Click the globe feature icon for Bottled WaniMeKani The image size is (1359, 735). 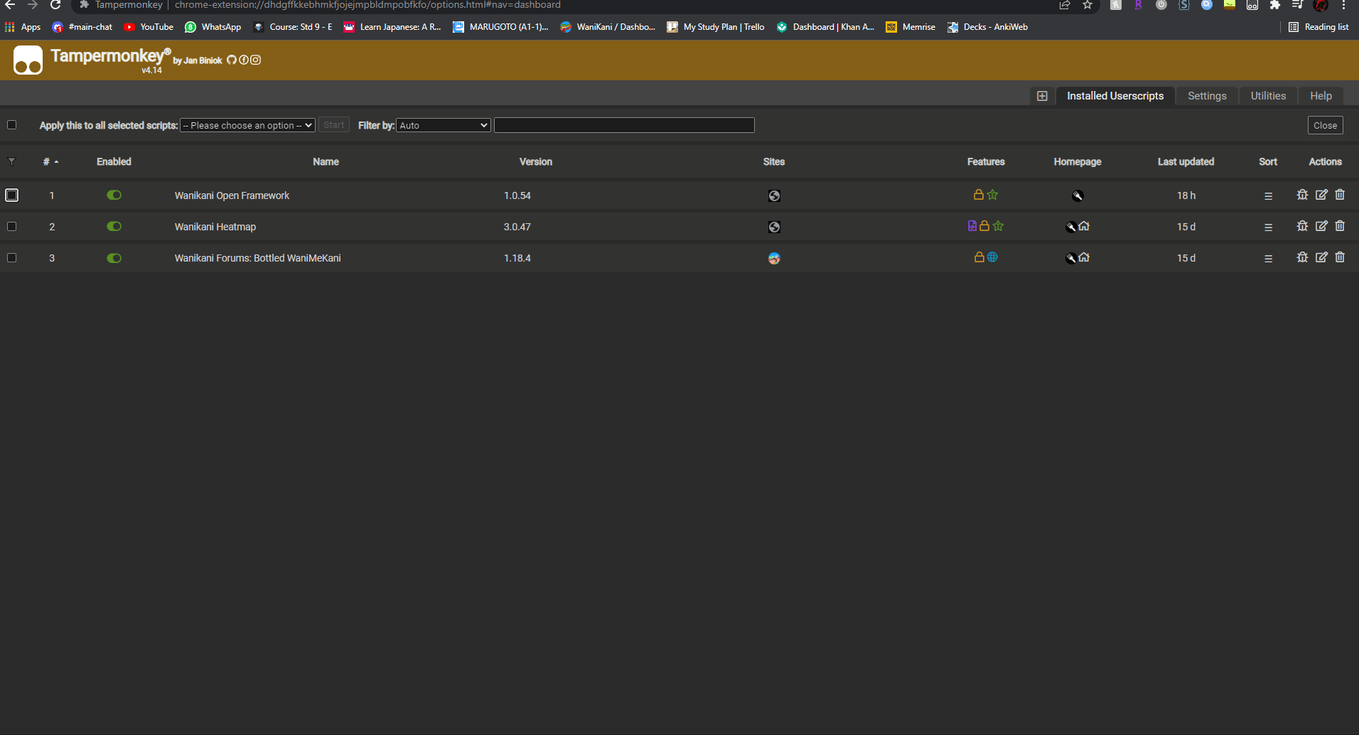click(x=992, y=257)
